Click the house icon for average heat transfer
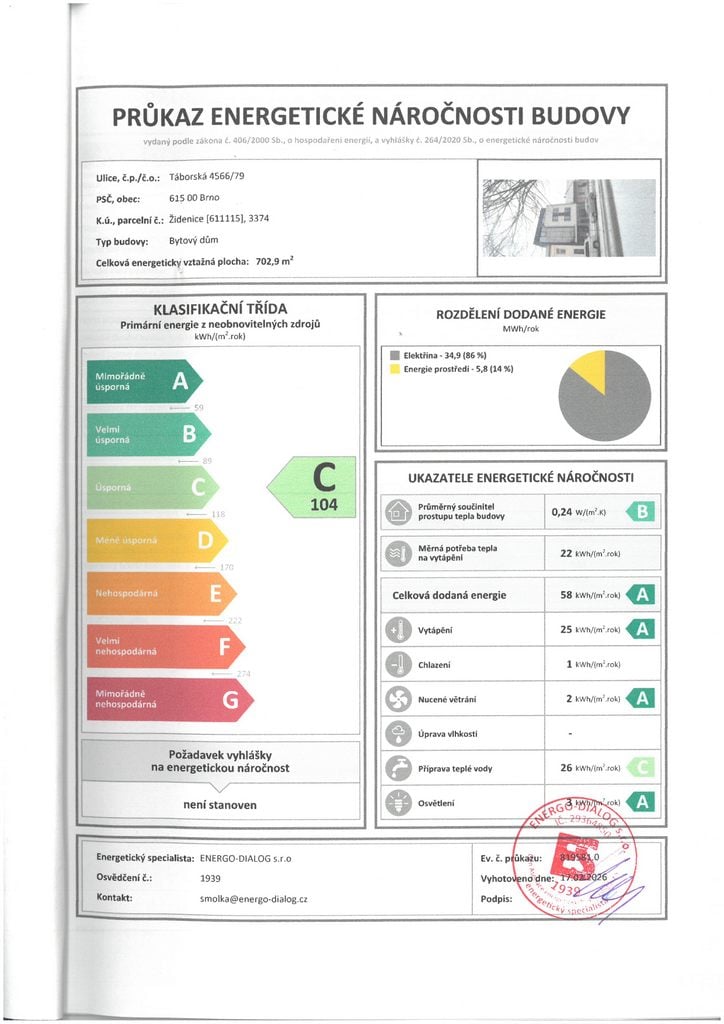Screen dimensions: 724x1024 pyautogui.click(x=398, y=512)
